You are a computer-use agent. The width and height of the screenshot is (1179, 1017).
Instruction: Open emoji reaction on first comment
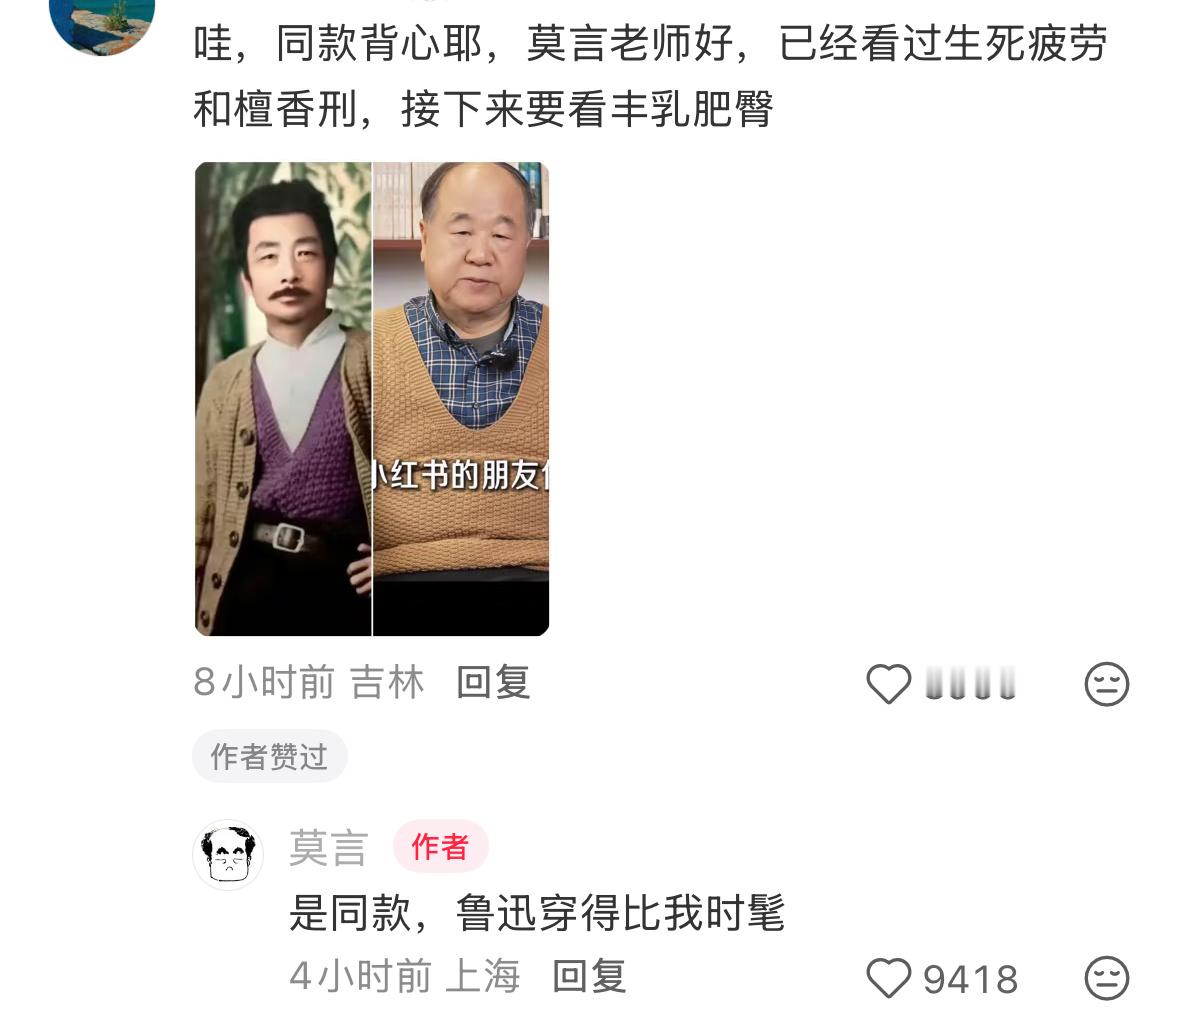tap(1106, 683)
